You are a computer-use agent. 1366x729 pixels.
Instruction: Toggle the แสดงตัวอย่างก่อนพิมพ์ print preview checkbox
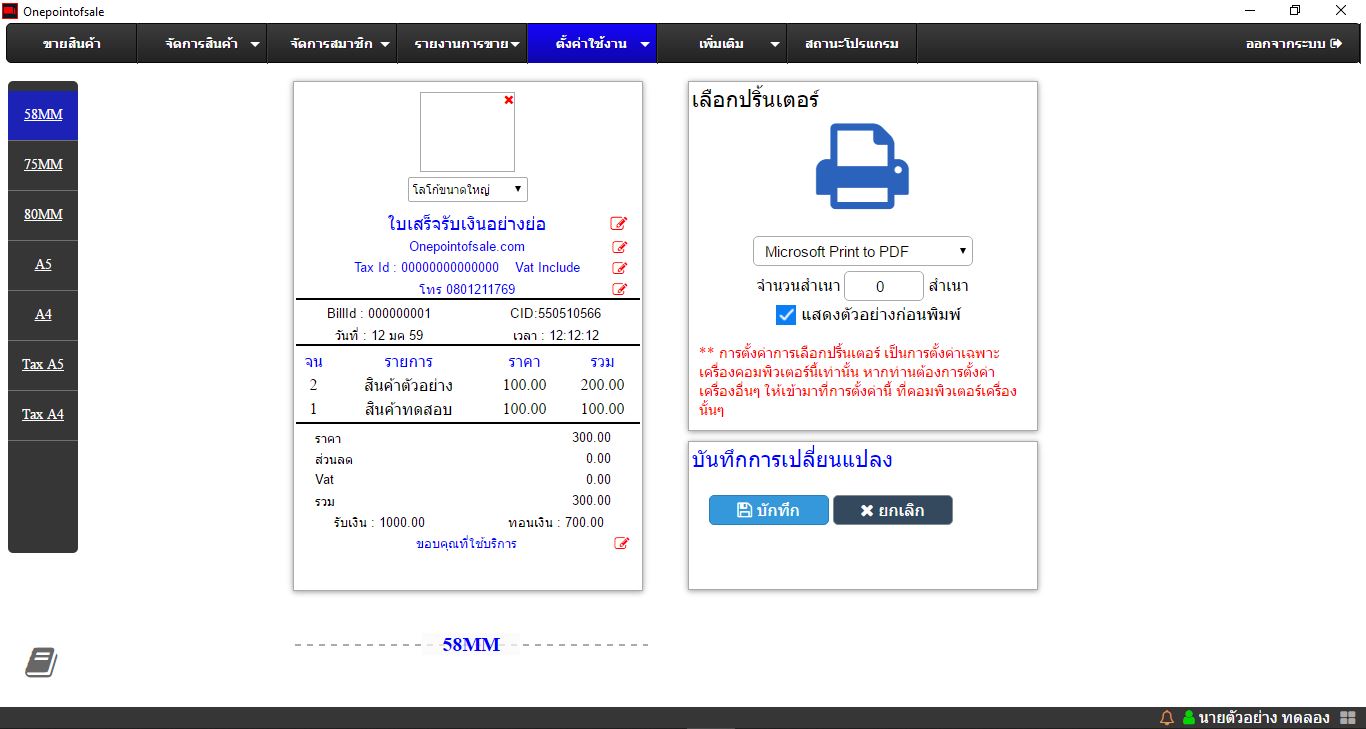pyautogui.click(x=786, y=315)
